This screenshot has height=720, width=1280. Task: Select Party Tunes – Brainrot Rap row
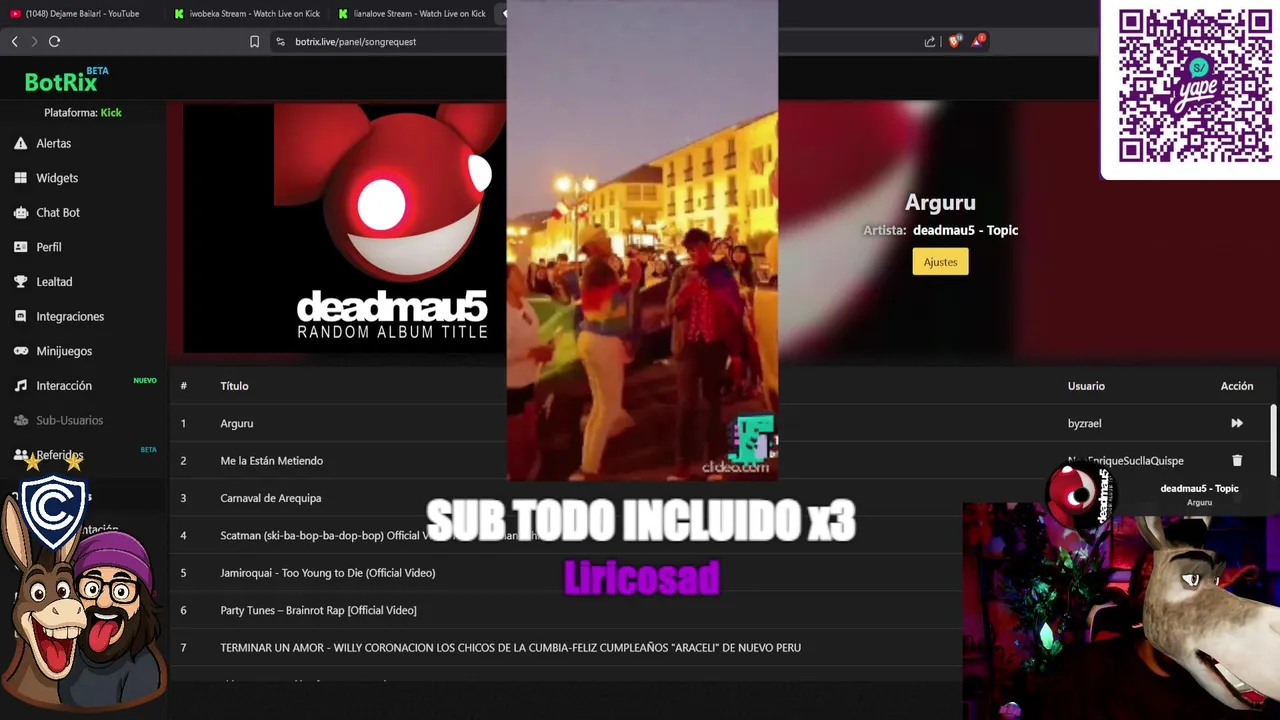point(720,610)
